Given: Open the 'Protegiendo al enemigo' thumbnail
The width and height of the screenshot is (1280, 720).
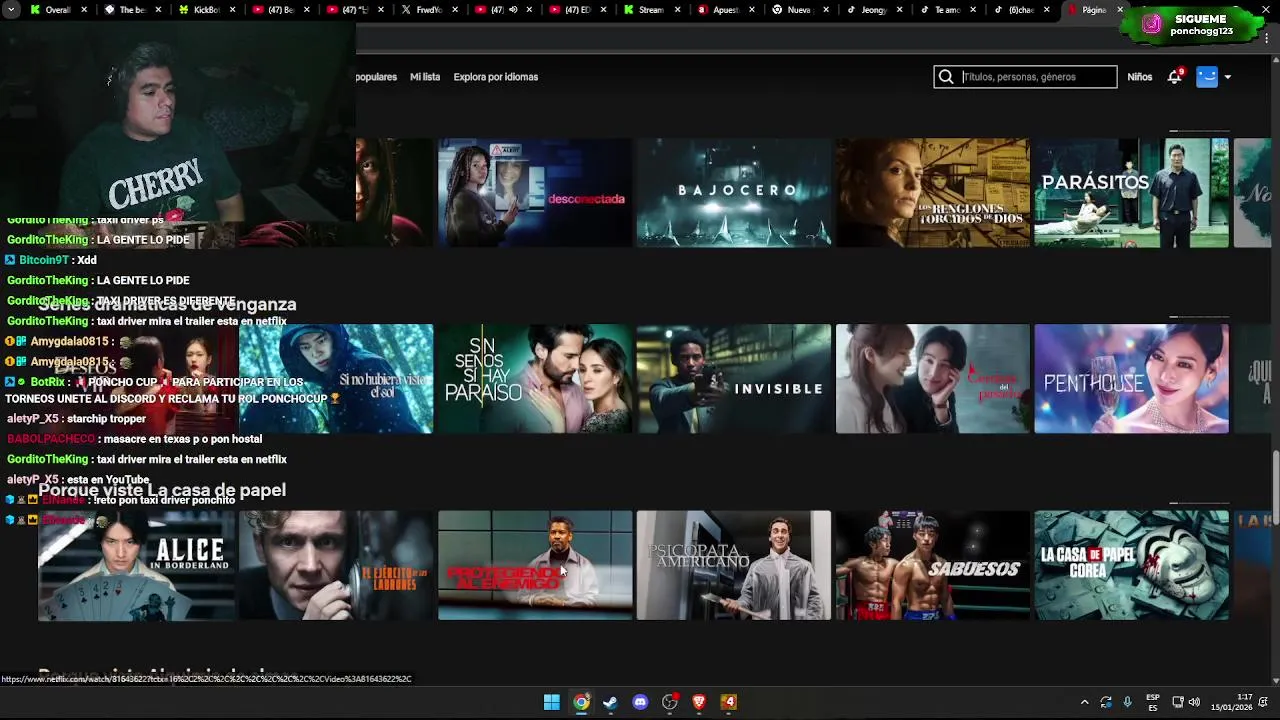Looking at the screenshot, I should click(x=535, y=566).
